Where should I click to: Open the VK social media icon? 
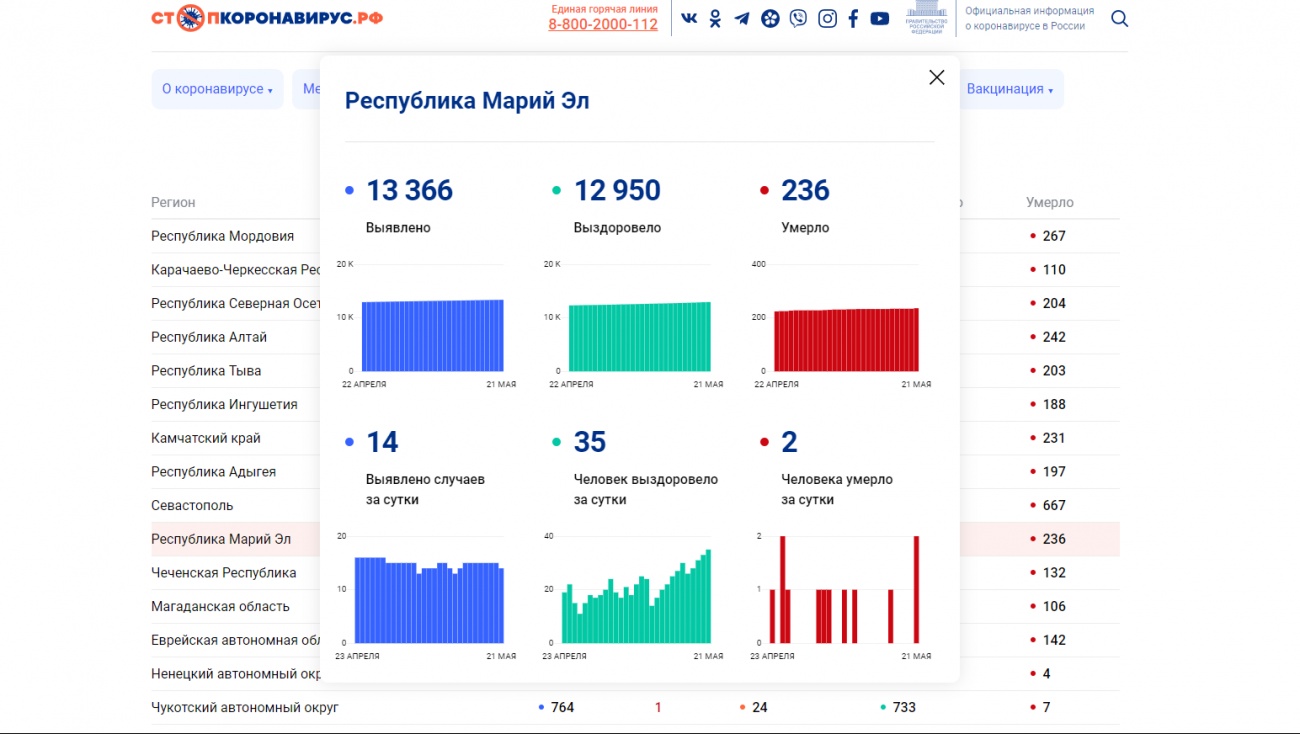click(x=689, y=18)
